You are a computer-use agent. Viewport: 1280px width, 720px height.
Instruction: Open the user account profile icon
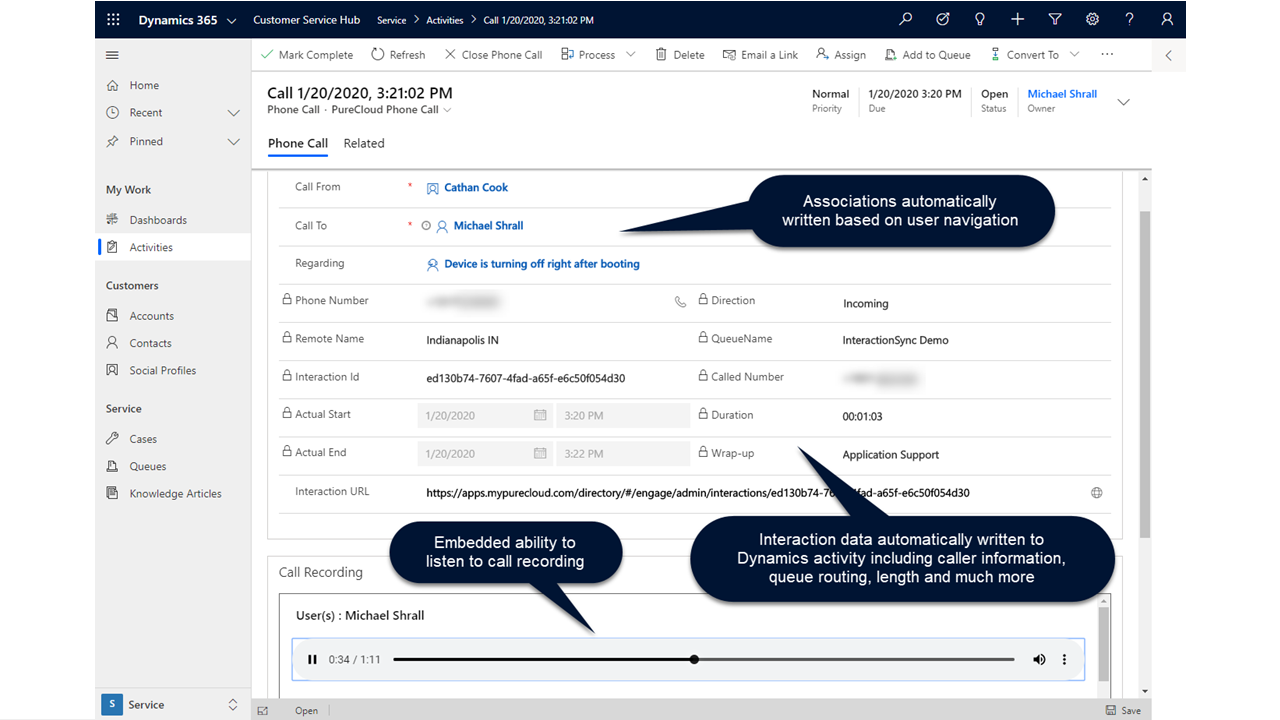coord(1167,19)
